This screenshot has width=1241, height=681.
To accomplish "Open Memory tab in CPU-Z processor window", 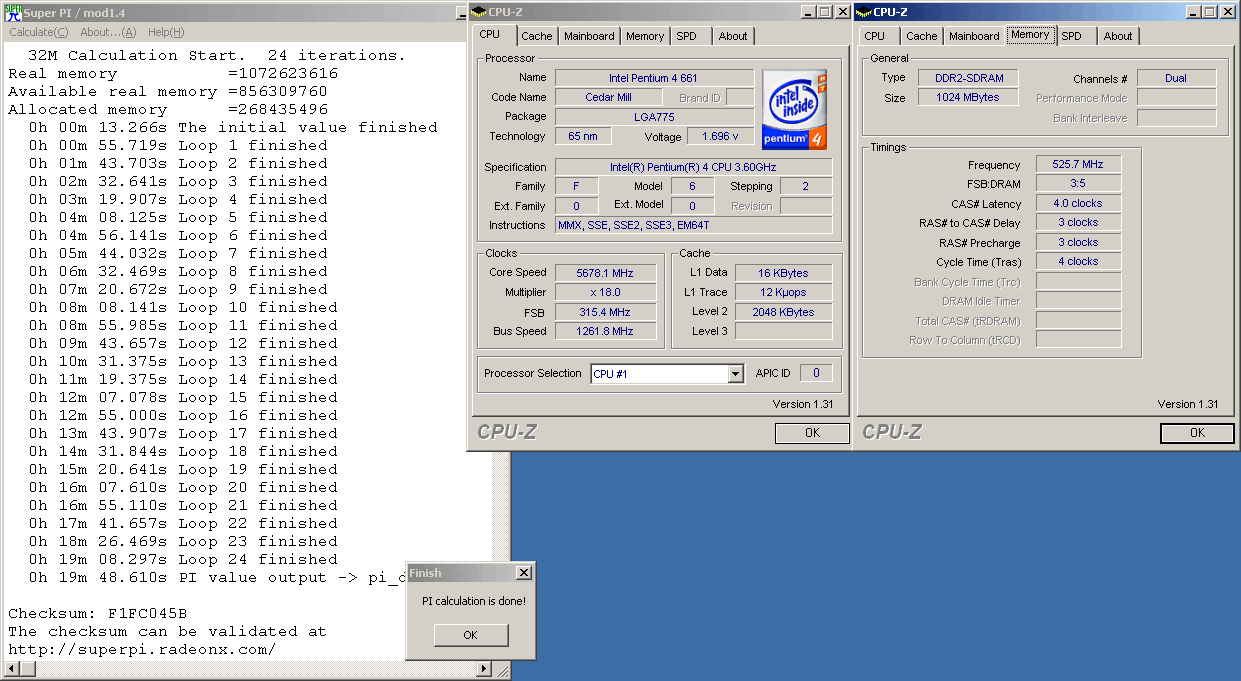I will tap(645, 36).
